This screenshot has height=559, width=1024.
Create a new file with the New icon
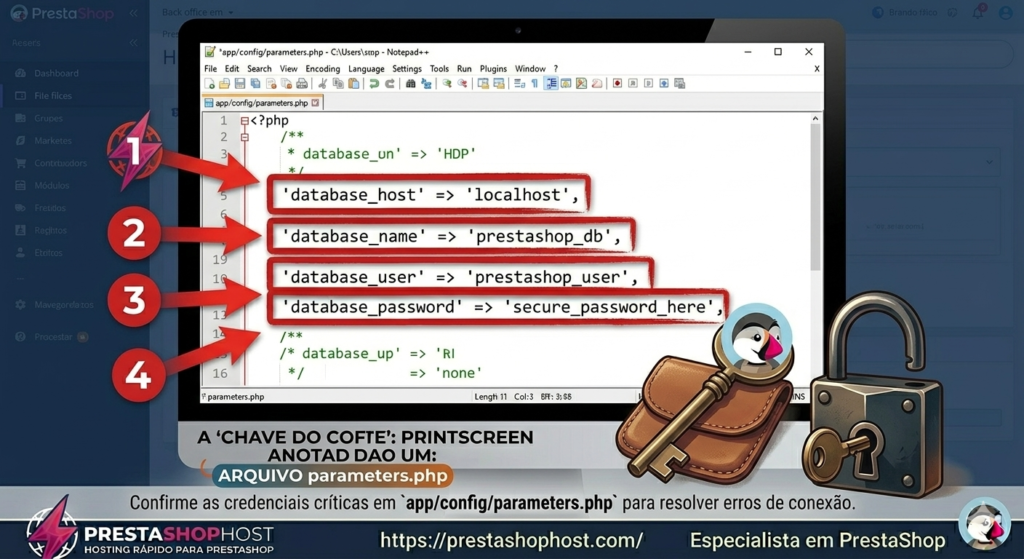pos(209,84)
